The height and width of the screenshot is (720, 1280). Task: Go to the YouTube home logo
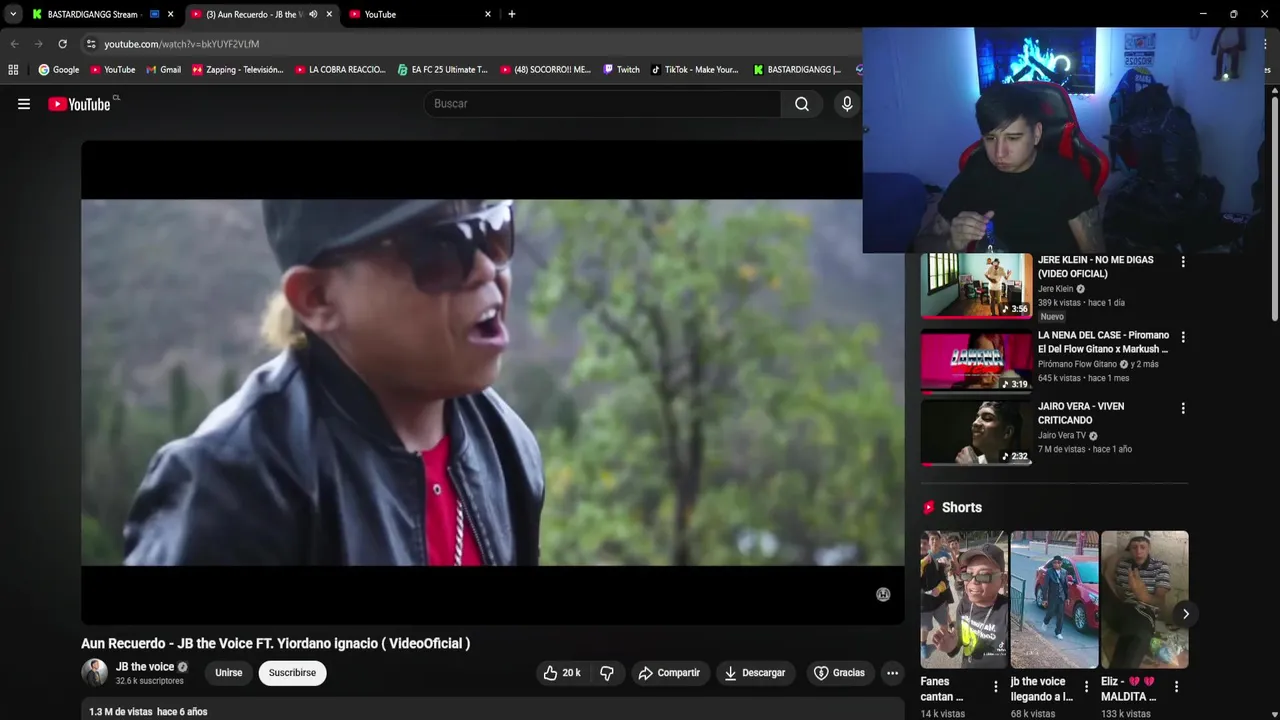point(79,104)
